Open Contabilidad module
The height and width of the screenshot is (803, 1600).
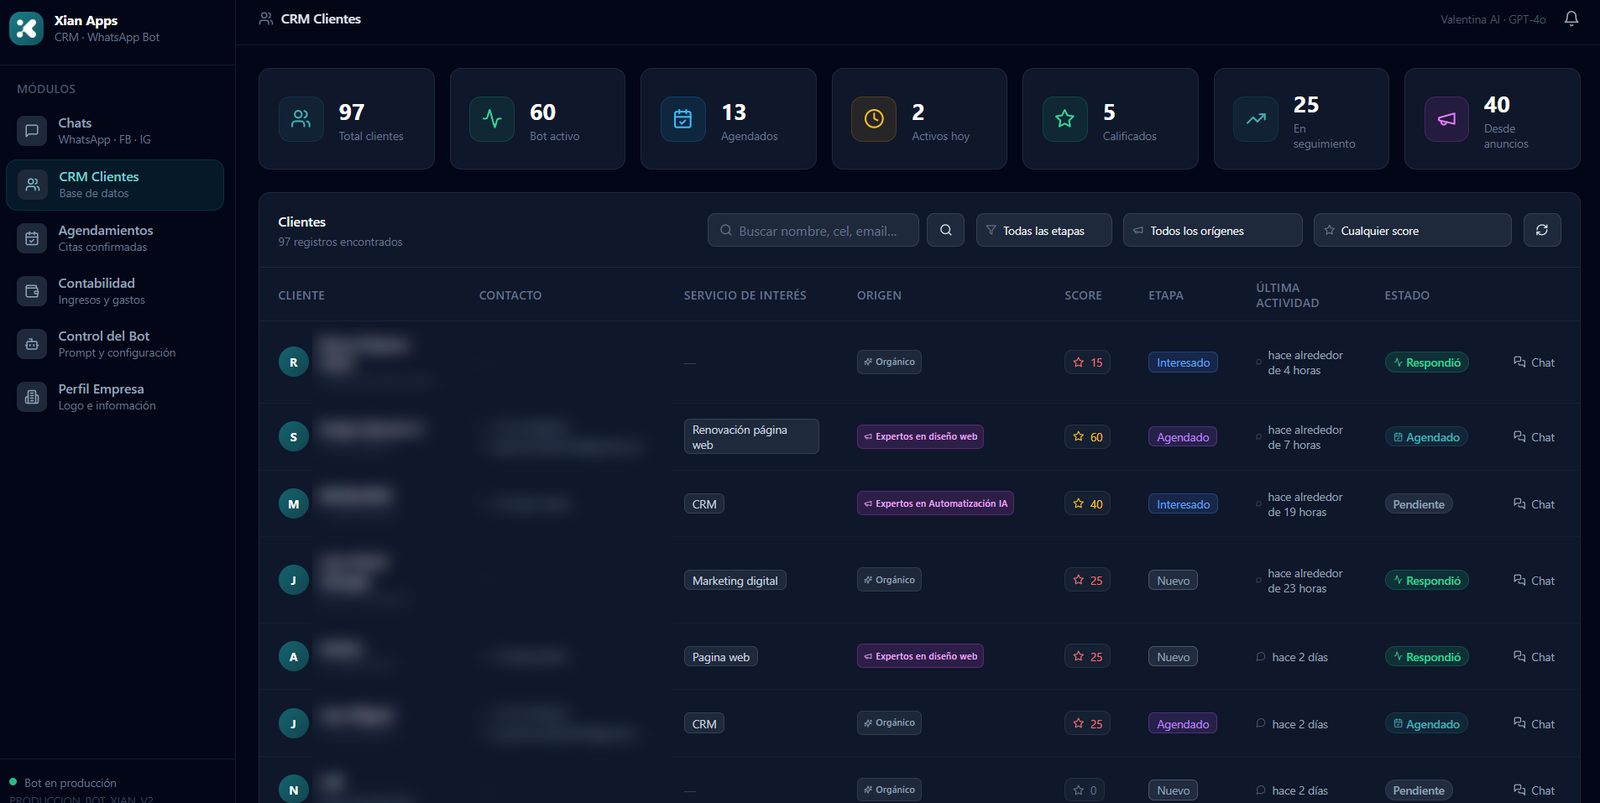(x=115, y=291)
